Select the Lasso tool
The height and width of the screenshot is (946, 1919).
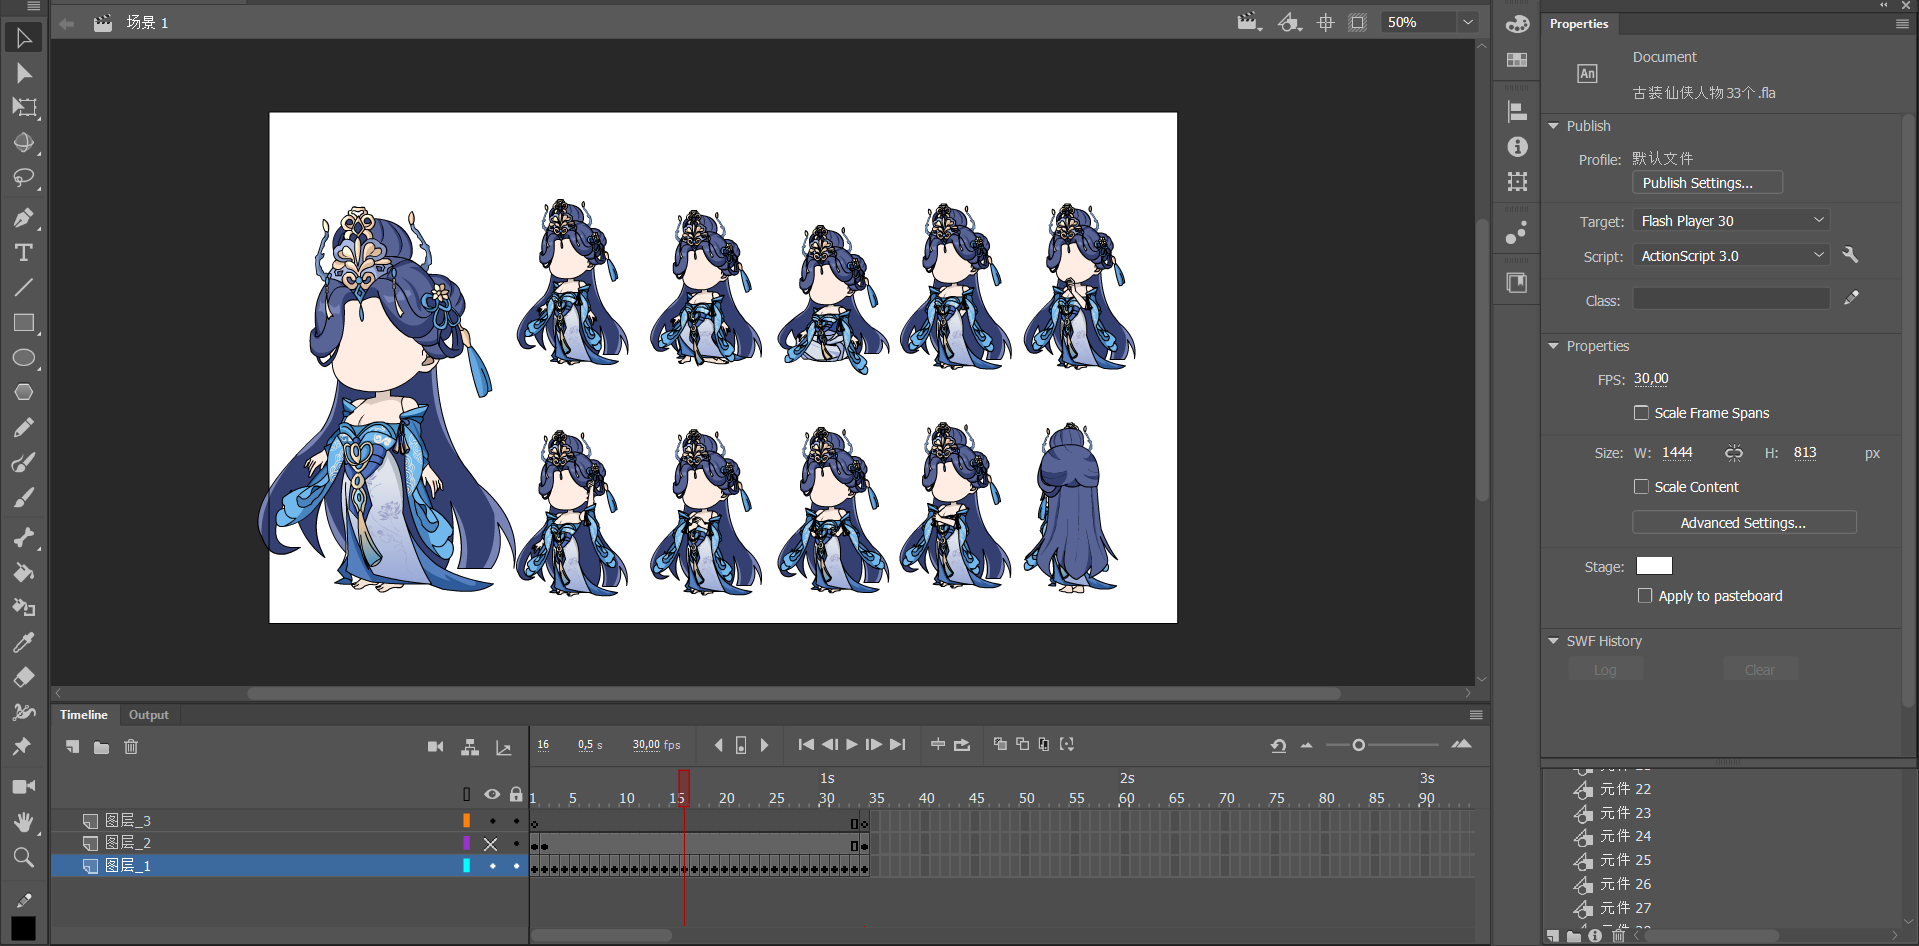pyautogui.click(x=23, y=179)
